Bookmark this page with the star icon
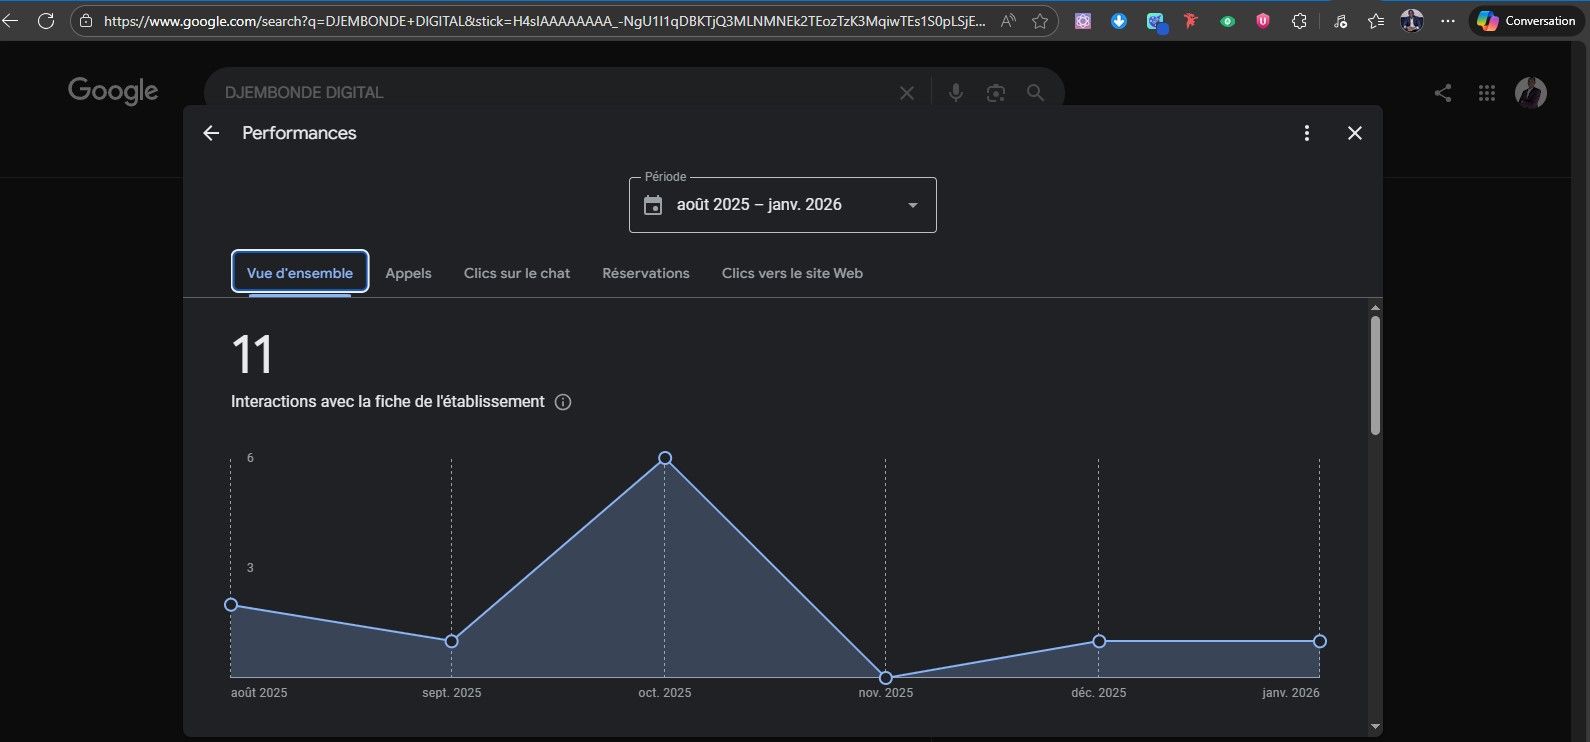This screenshot has width=1590, height=742. (1040, 21)
